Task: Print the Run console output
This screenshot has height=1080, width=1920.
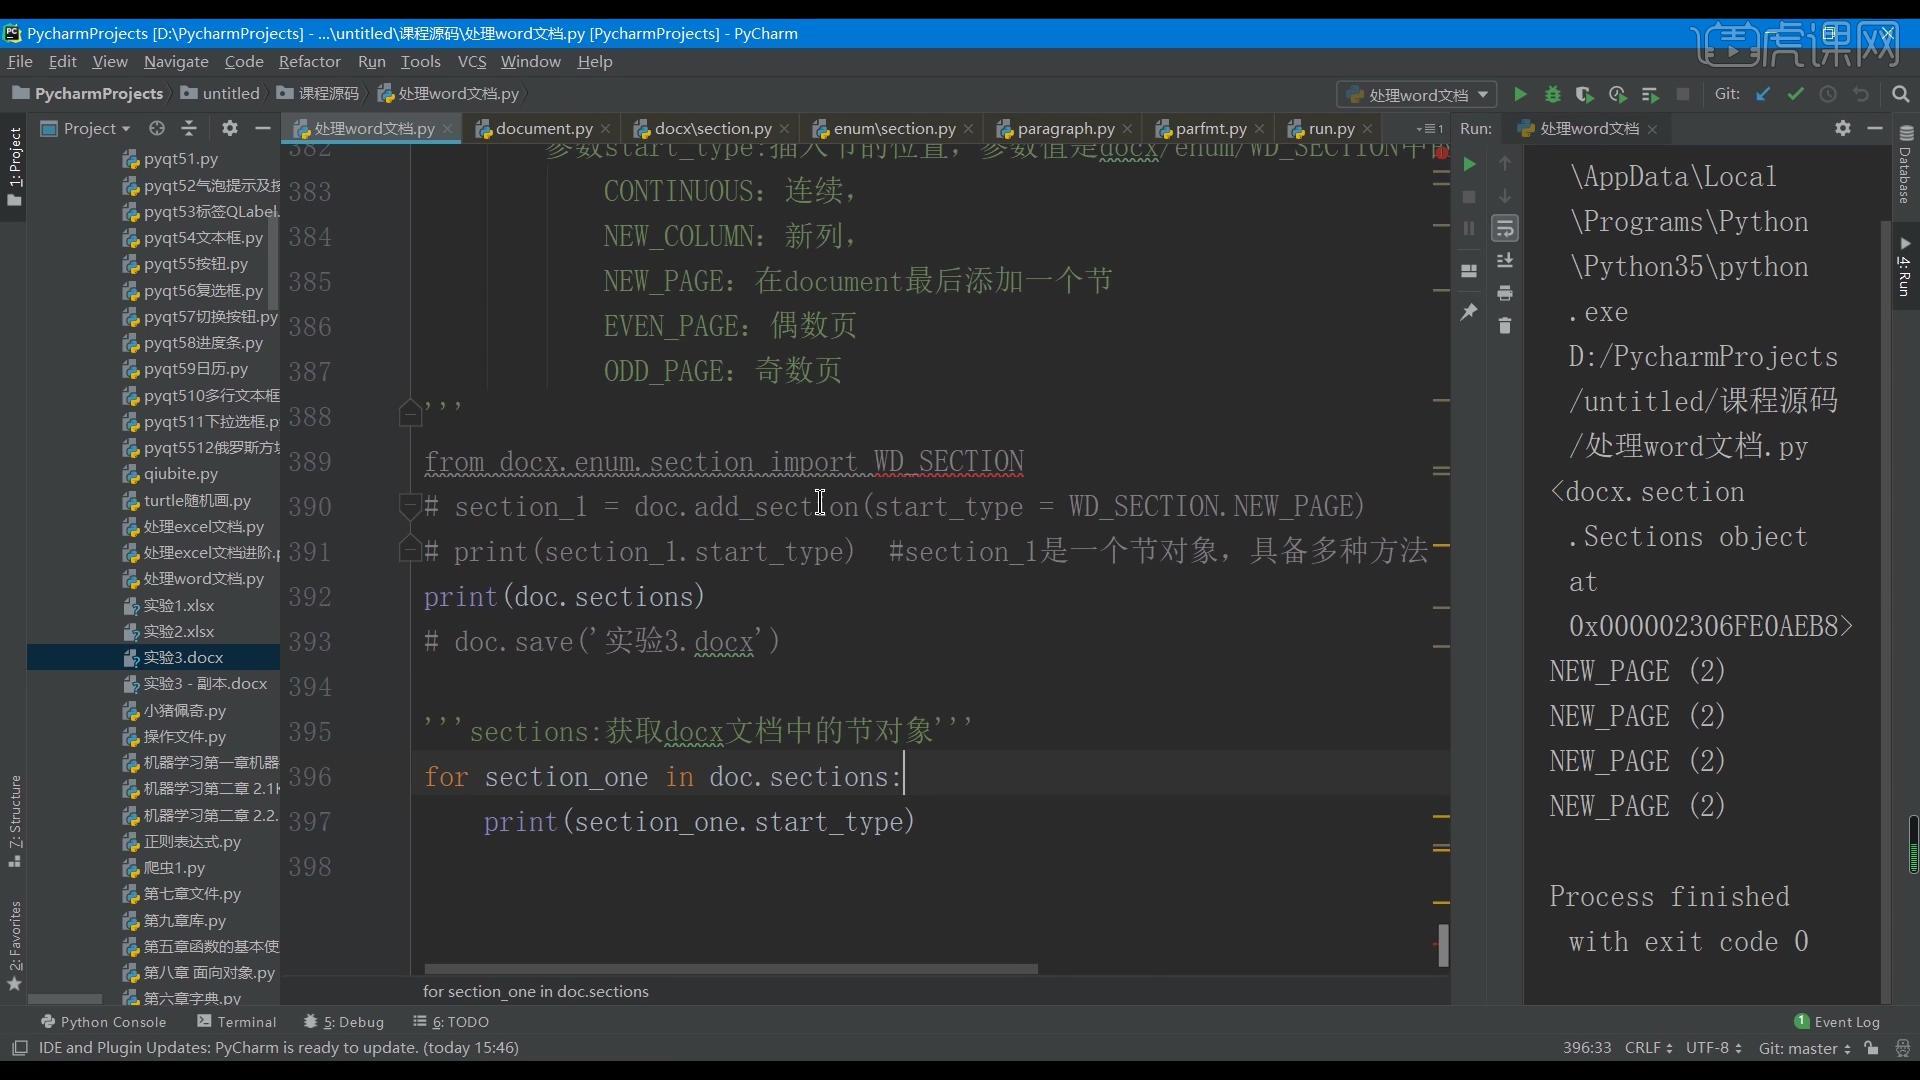Action: click(1505, 293)
